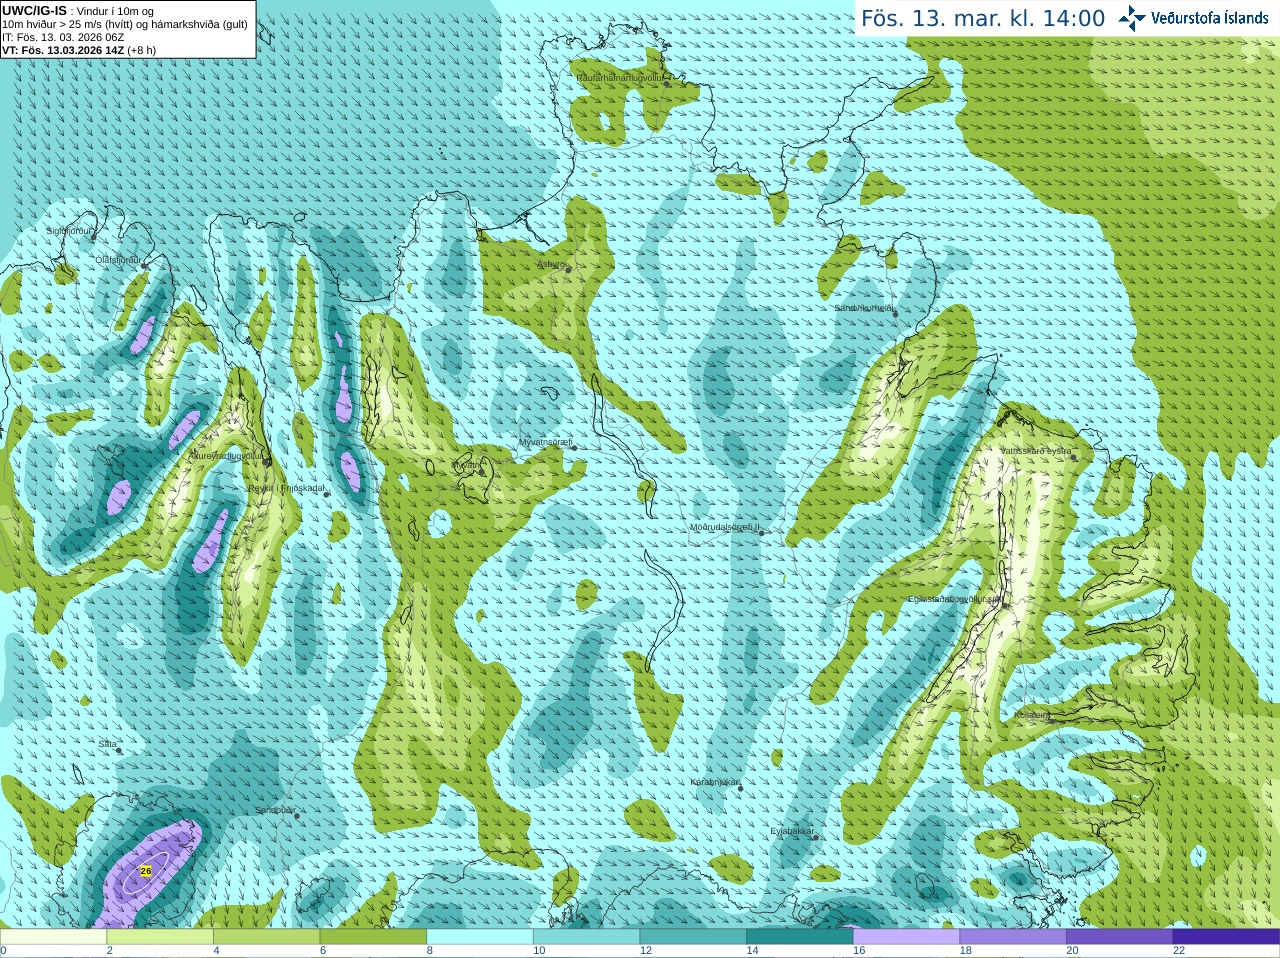The width and height of the screenshot is (1280, 958).
Task: Click the 'UWC/IG-IS' model title text
Action: point(34,10)
